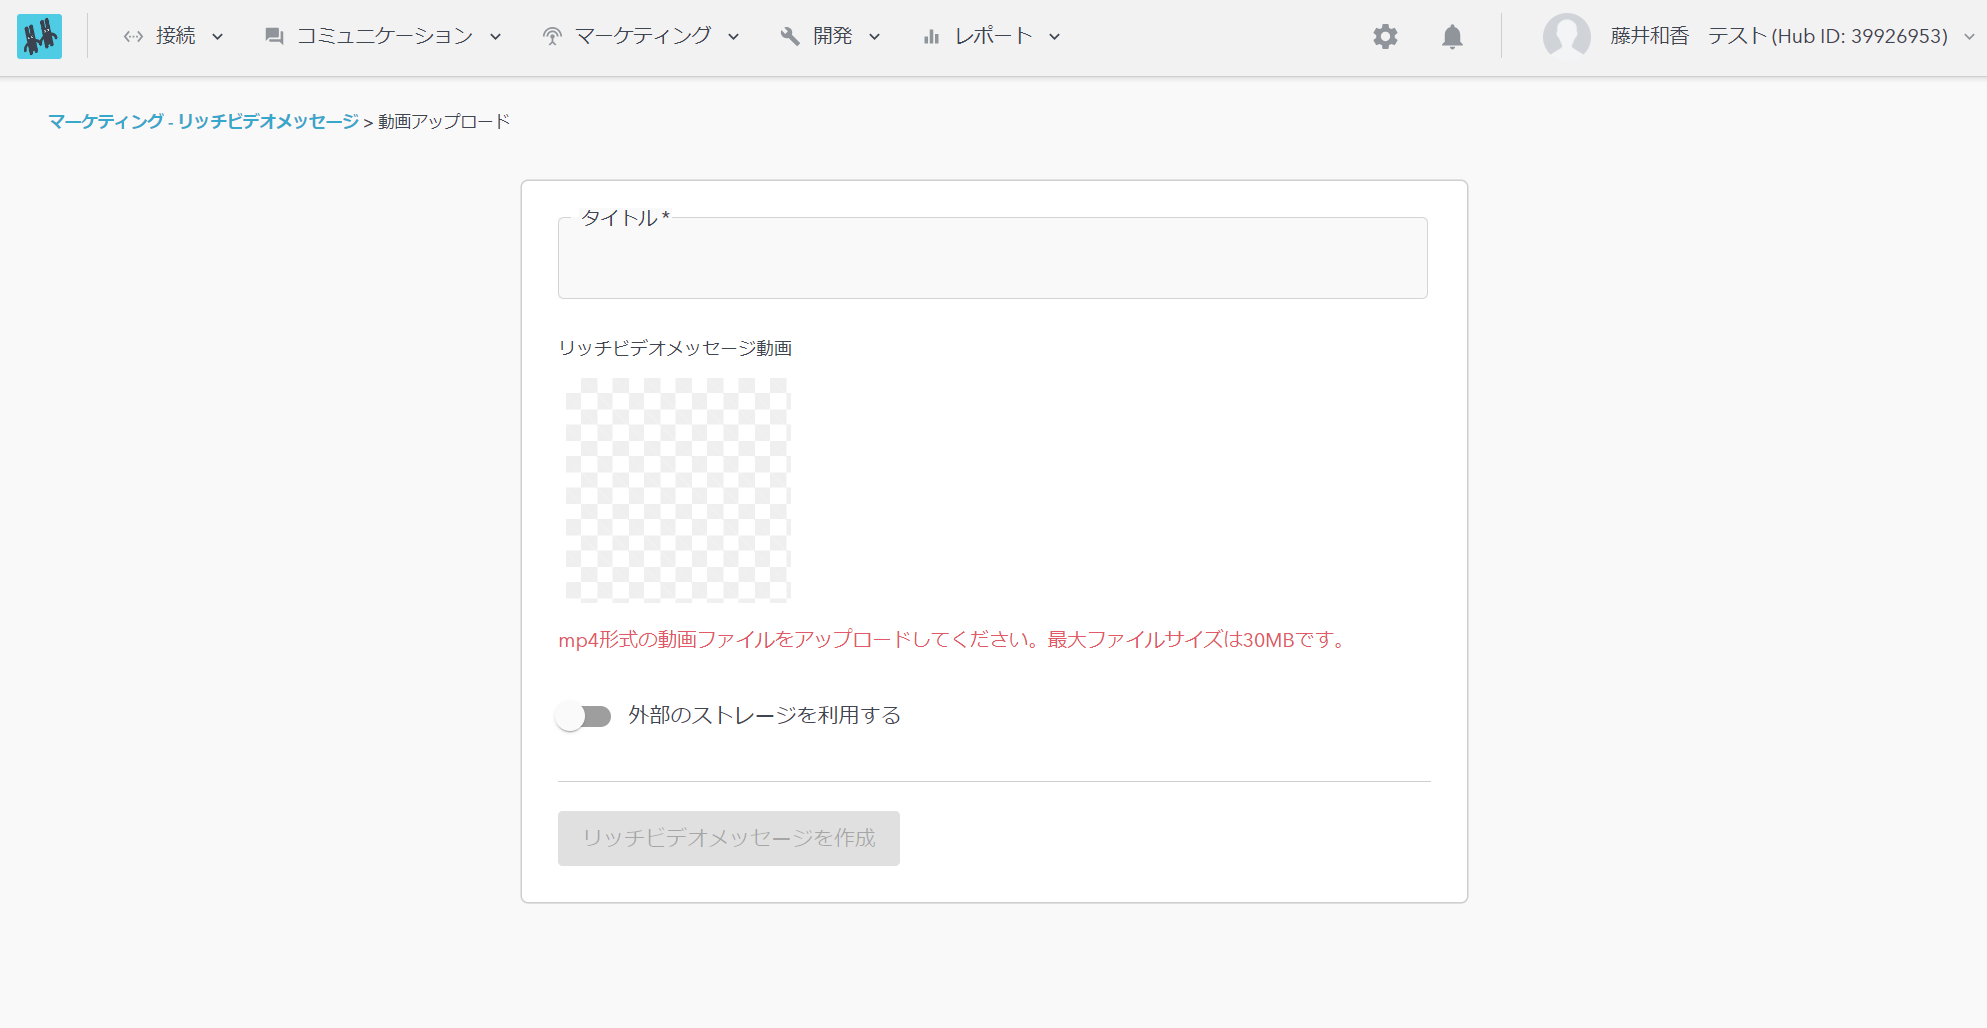Click the レポート bar chart icon
1987x1028 pixels.
pos(931,37)
